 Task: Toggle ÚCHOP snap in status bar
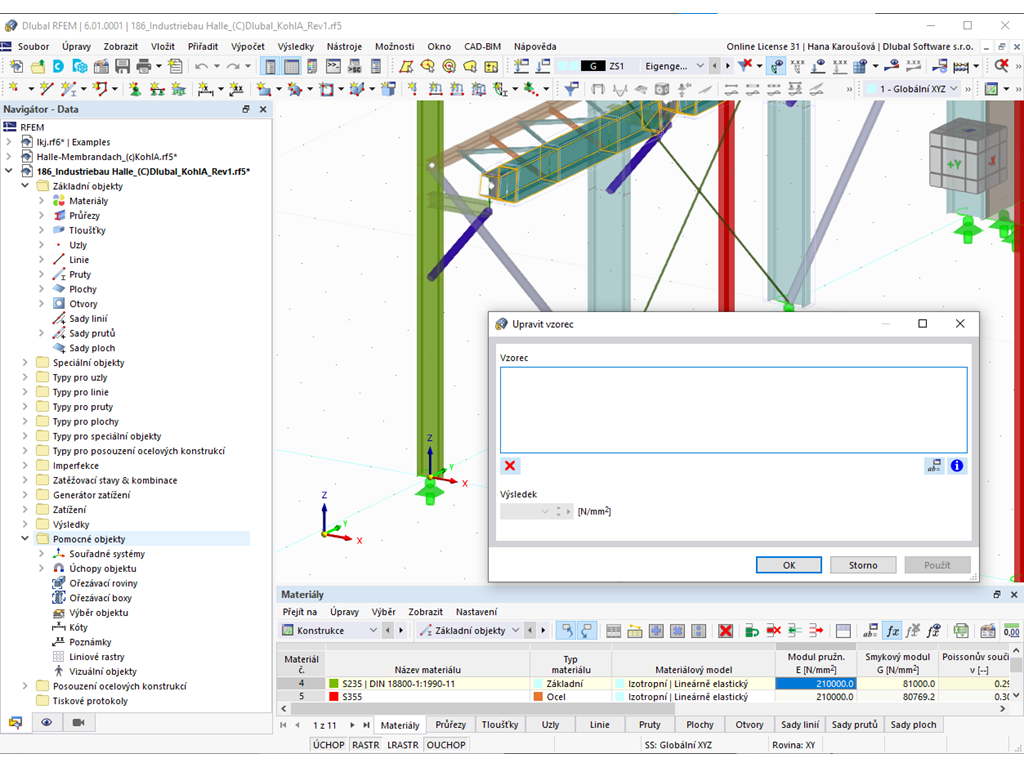pos(328,744)
